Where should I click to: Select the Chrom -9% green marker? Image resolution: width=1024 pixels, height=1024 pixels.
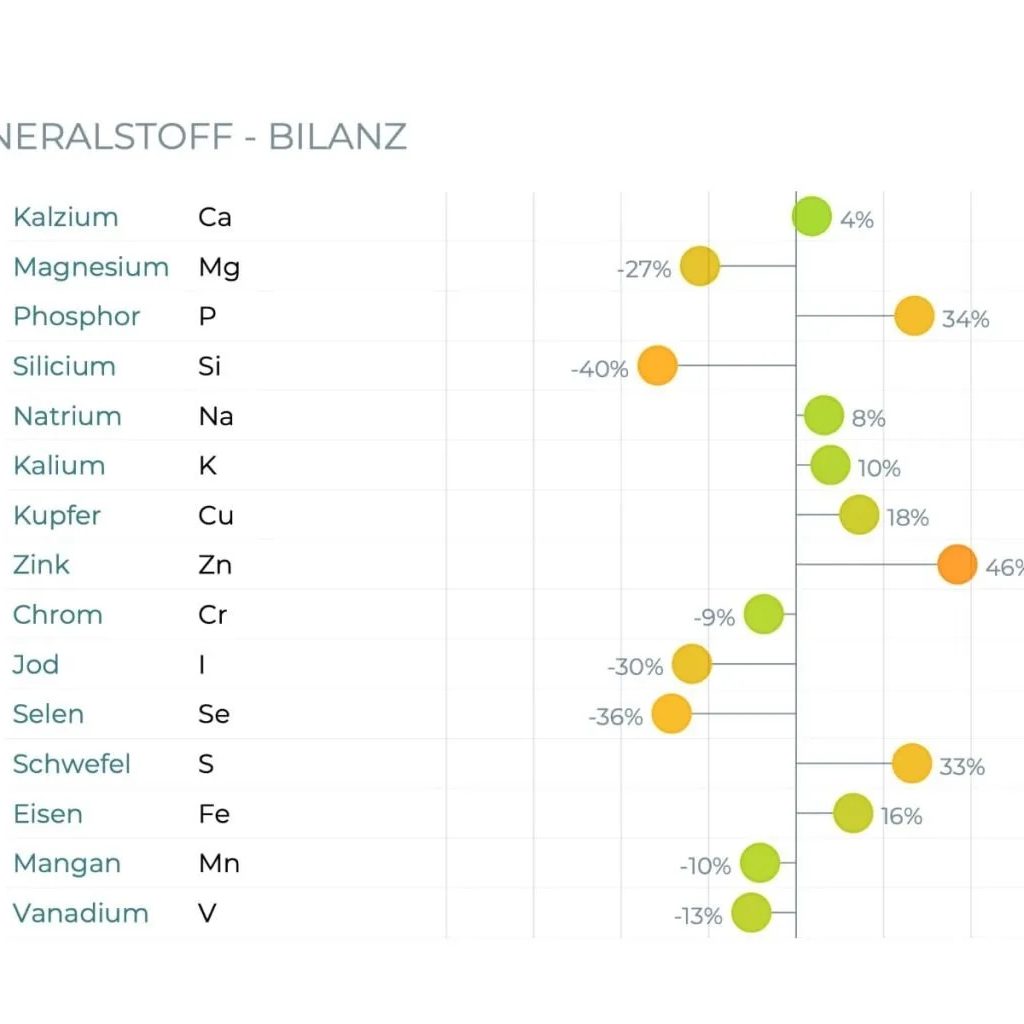pos(764,614)
